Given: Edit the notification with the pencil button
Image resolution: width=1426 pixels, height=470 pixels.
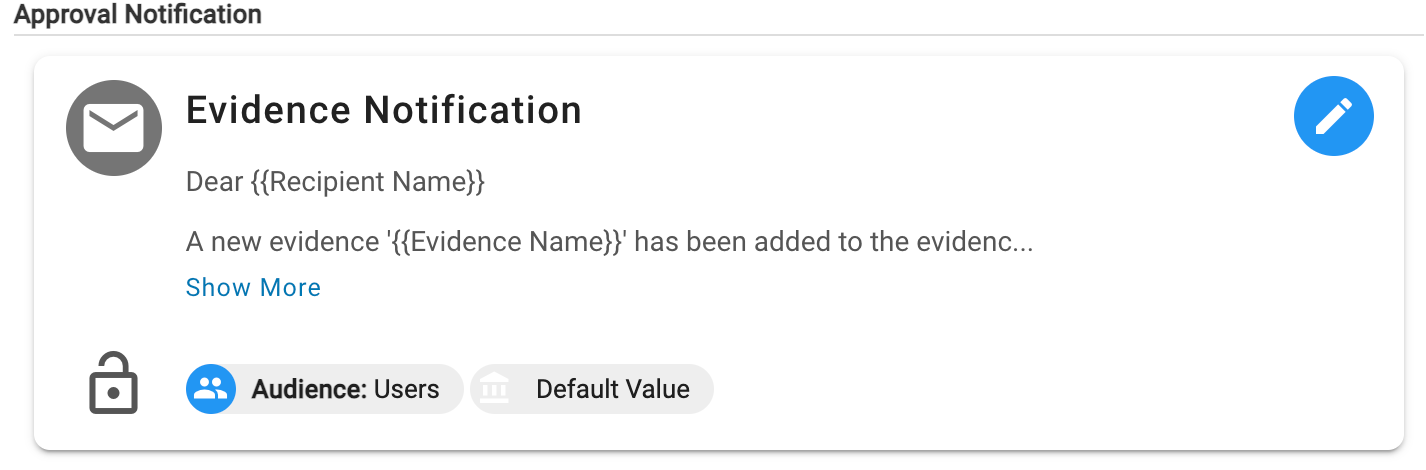Looking at the screenshot, I should pos(1333,117).
